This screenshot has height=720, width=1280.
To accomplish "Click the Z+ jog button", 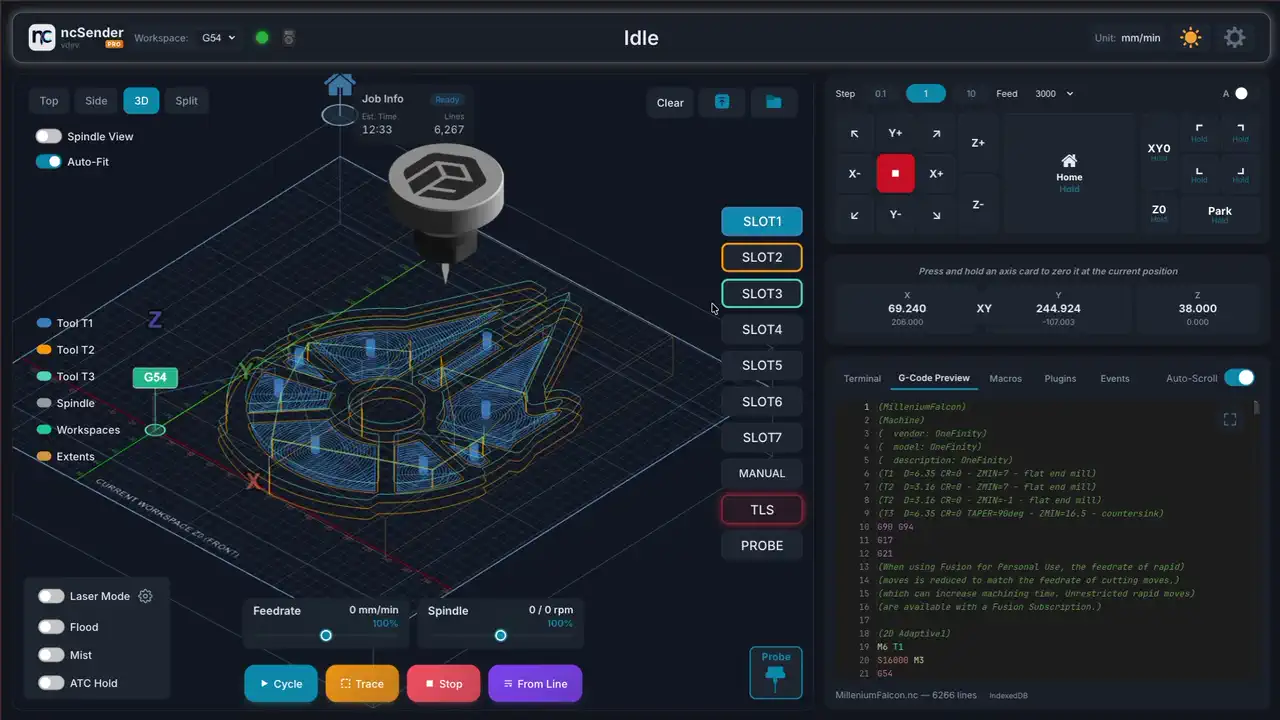I will pyautogui.click(x=978, y=143).
